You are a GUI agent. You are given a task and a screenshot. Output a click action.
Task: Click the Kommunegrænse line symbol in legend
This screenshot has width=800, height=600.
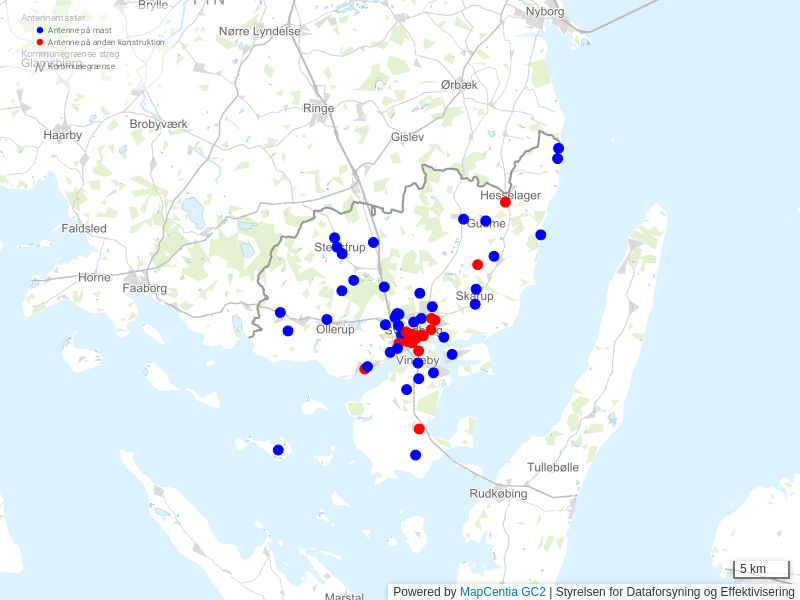tap(40, 66)
